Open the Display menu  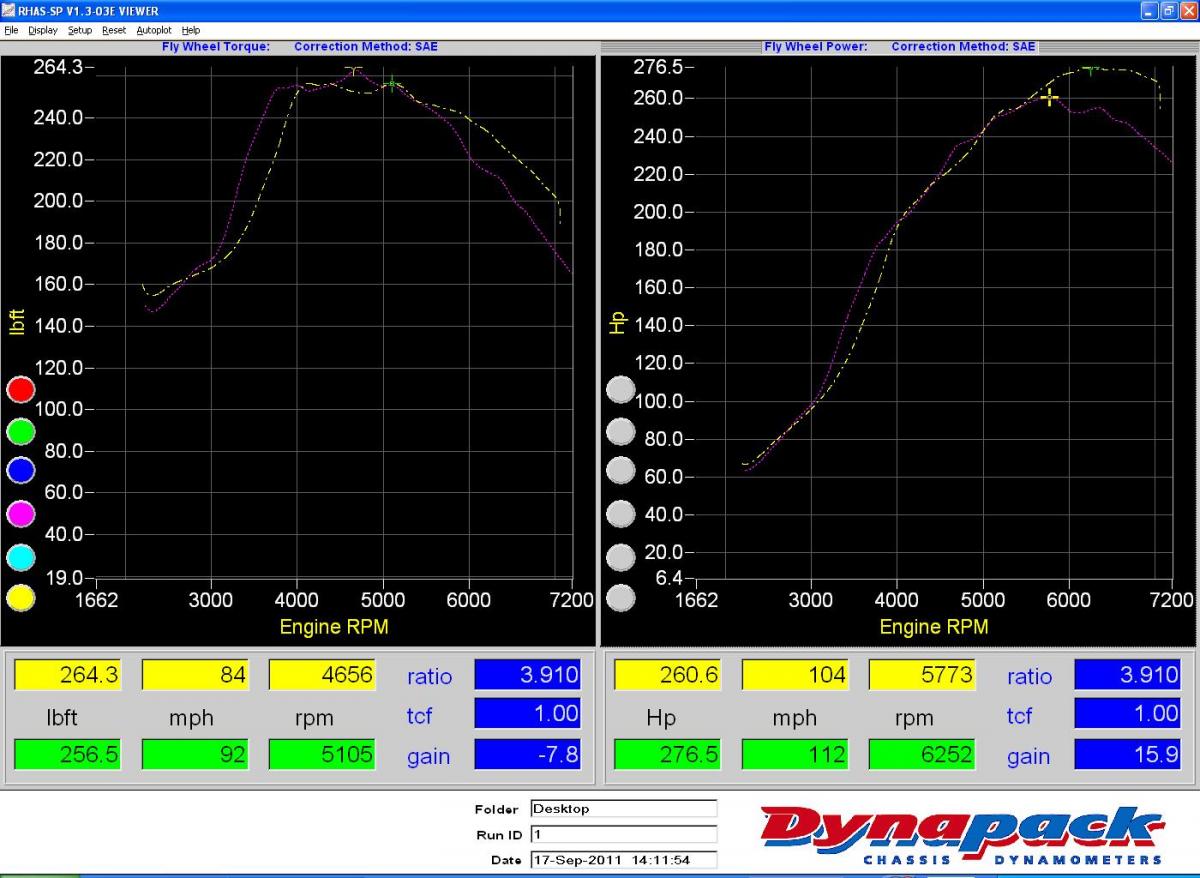coord(43,30)
